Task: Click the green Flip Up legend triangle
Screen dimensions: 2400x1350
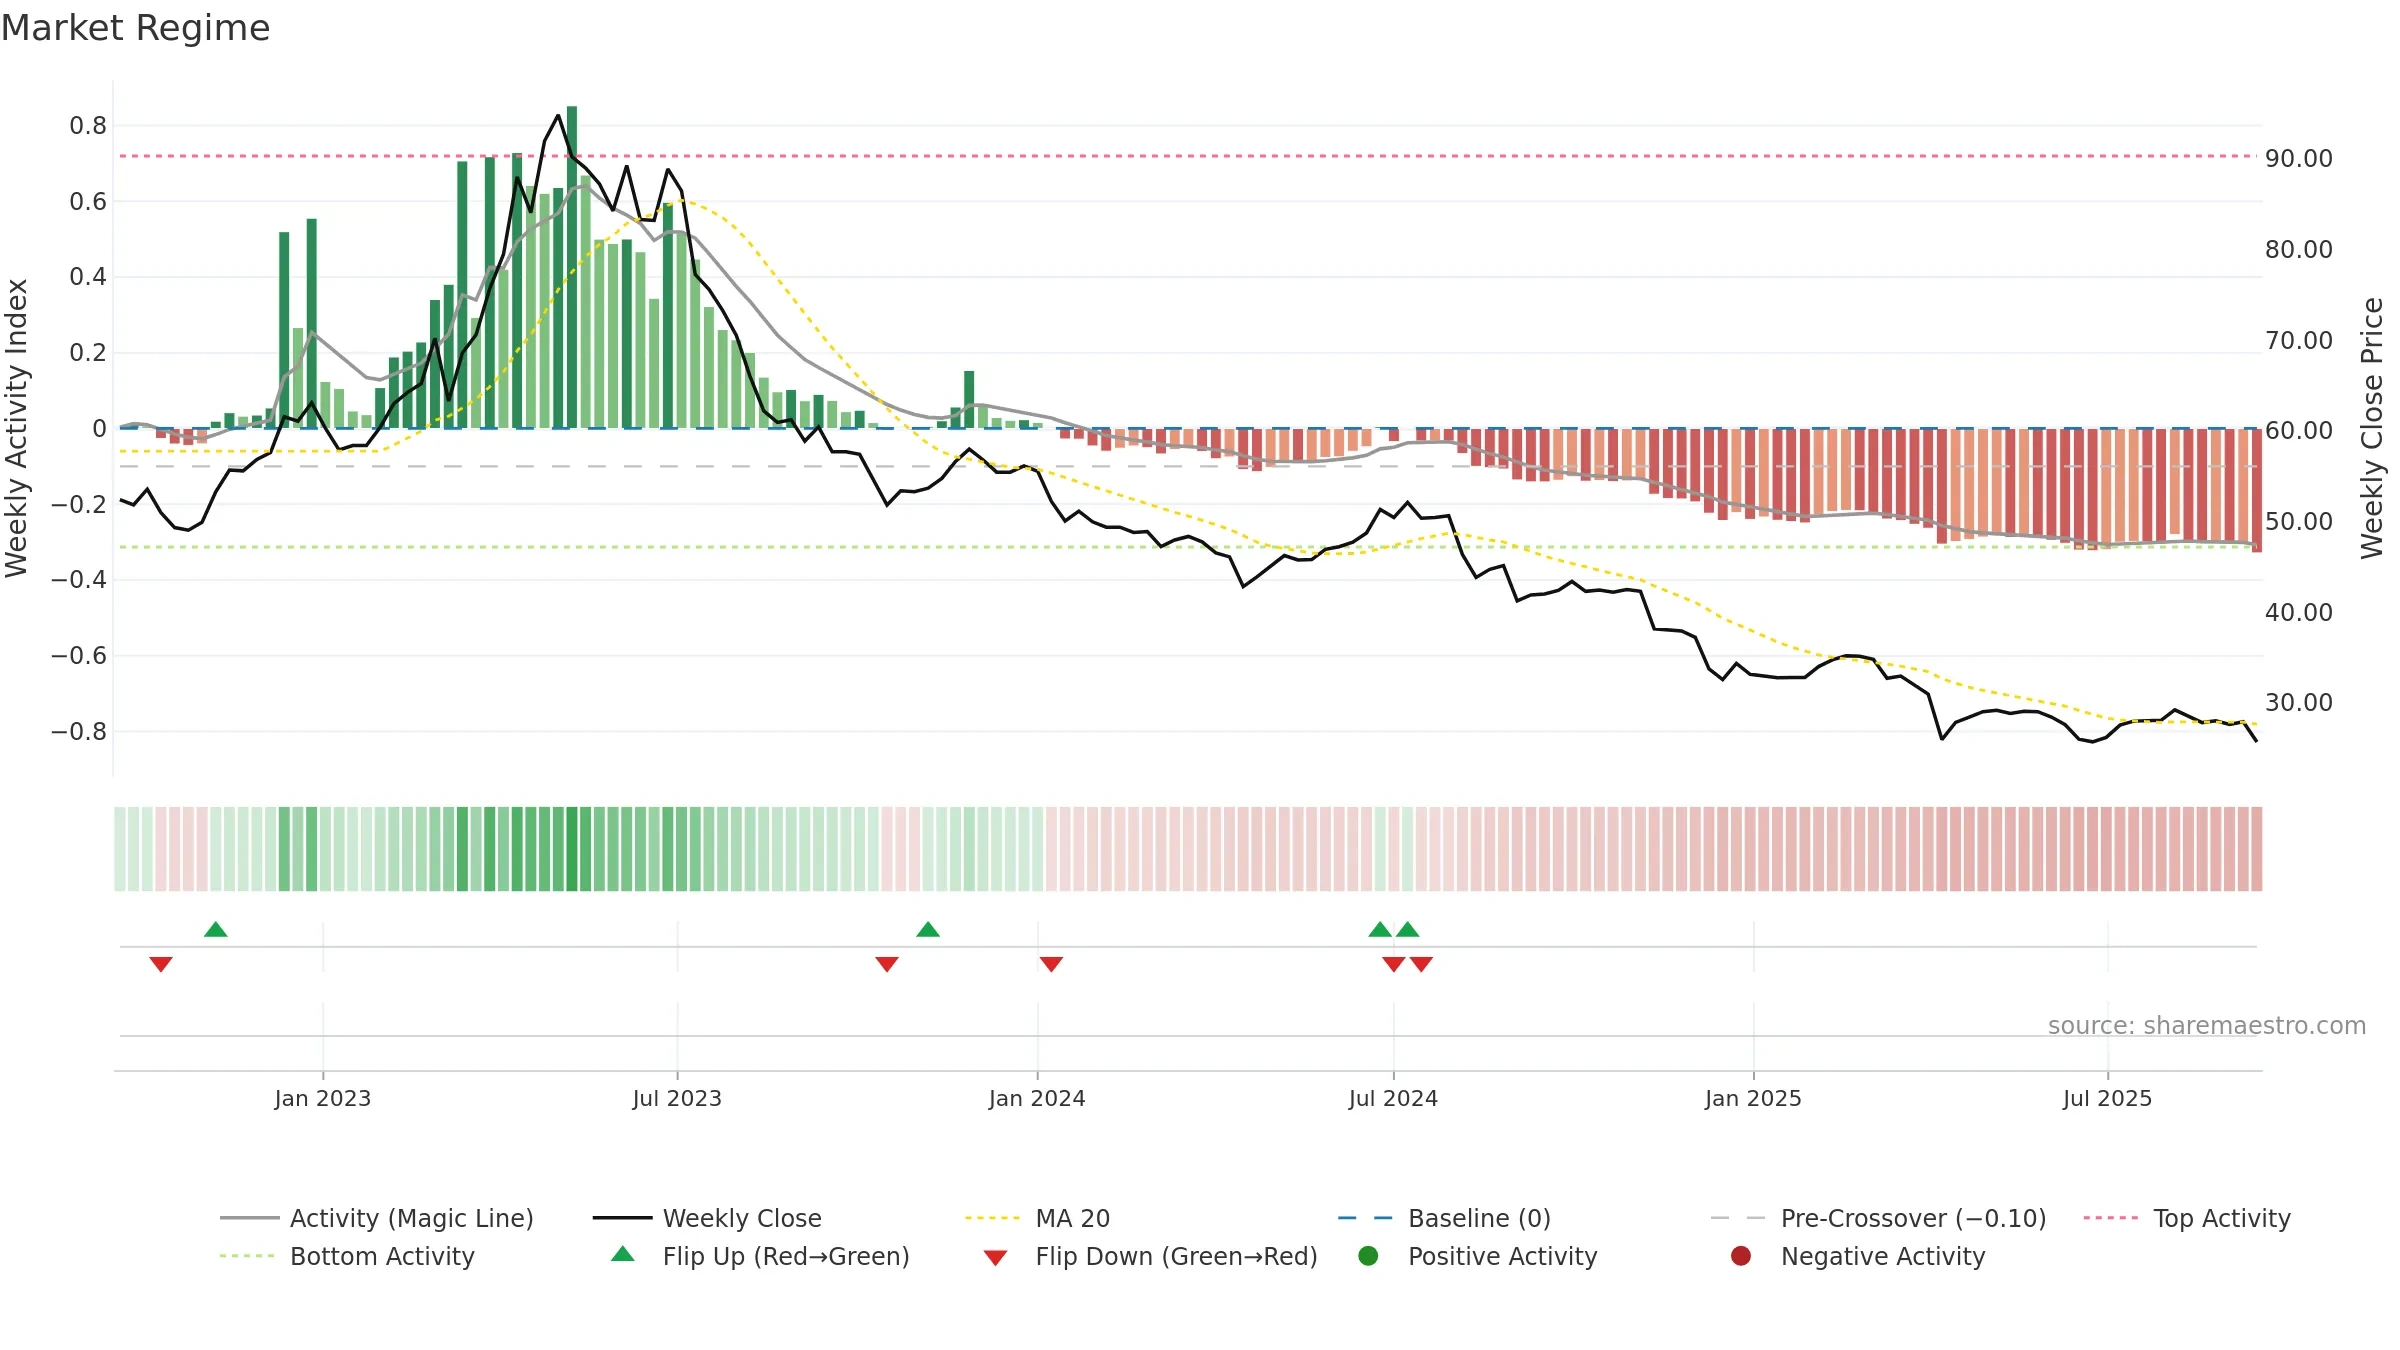Action: pyautogui.click(x=623, y=1254)
